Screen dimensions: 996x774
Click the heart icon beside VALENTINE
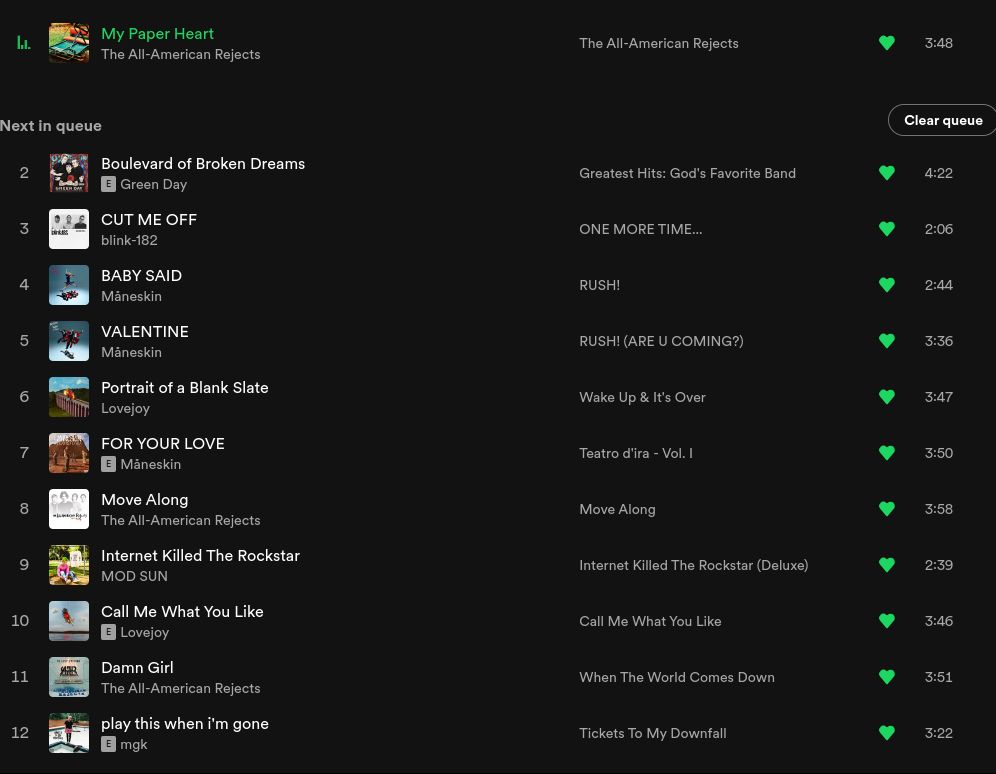[887, 341]
